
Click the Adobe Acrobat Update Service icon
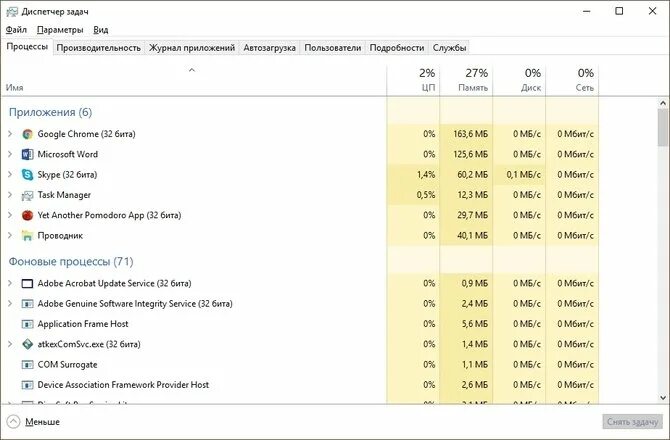click(27, 283)
